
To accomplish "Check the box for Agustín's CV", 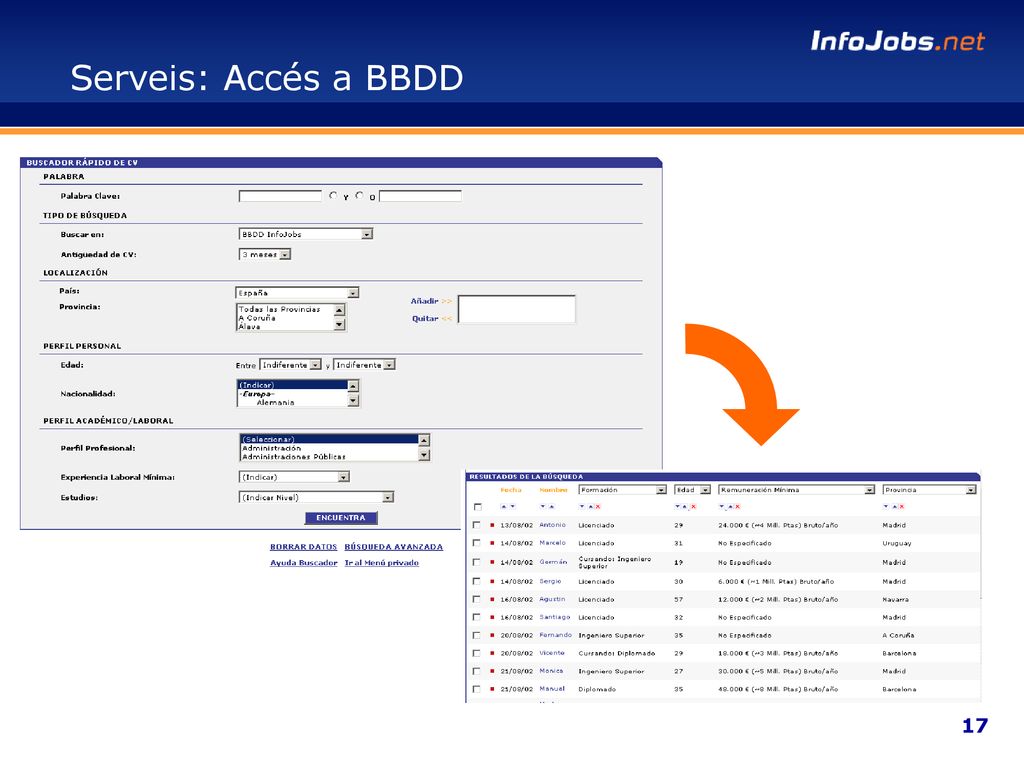I will (x=476, y=599).
